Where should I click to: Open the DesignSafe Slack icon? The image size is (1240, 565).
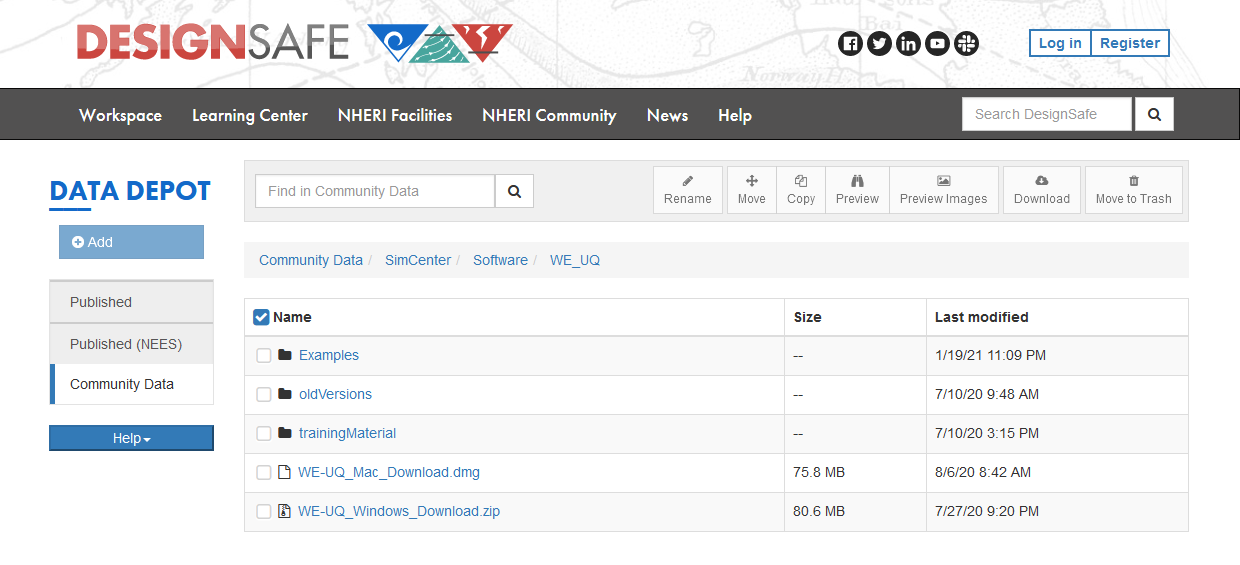[x=966, y=43]
